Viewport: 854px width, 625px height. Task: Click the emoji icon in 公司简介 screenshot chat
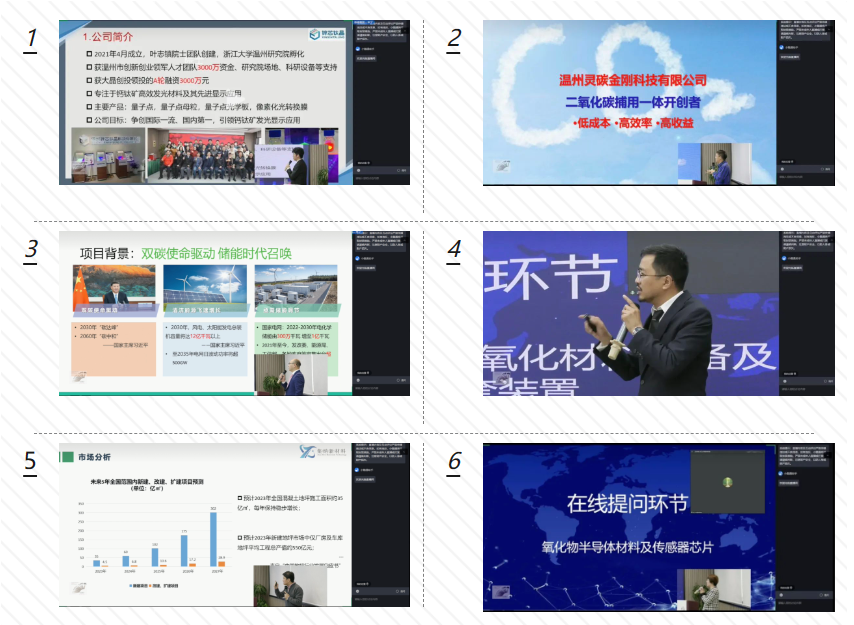(x=358, y=170)
